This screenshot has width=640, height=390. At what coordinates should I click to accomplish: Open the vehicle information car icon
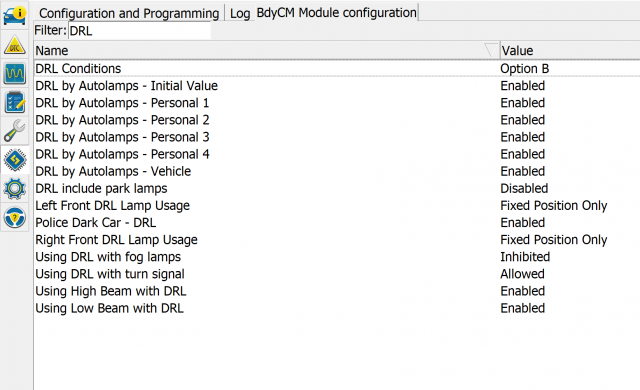tap(15, 15)
